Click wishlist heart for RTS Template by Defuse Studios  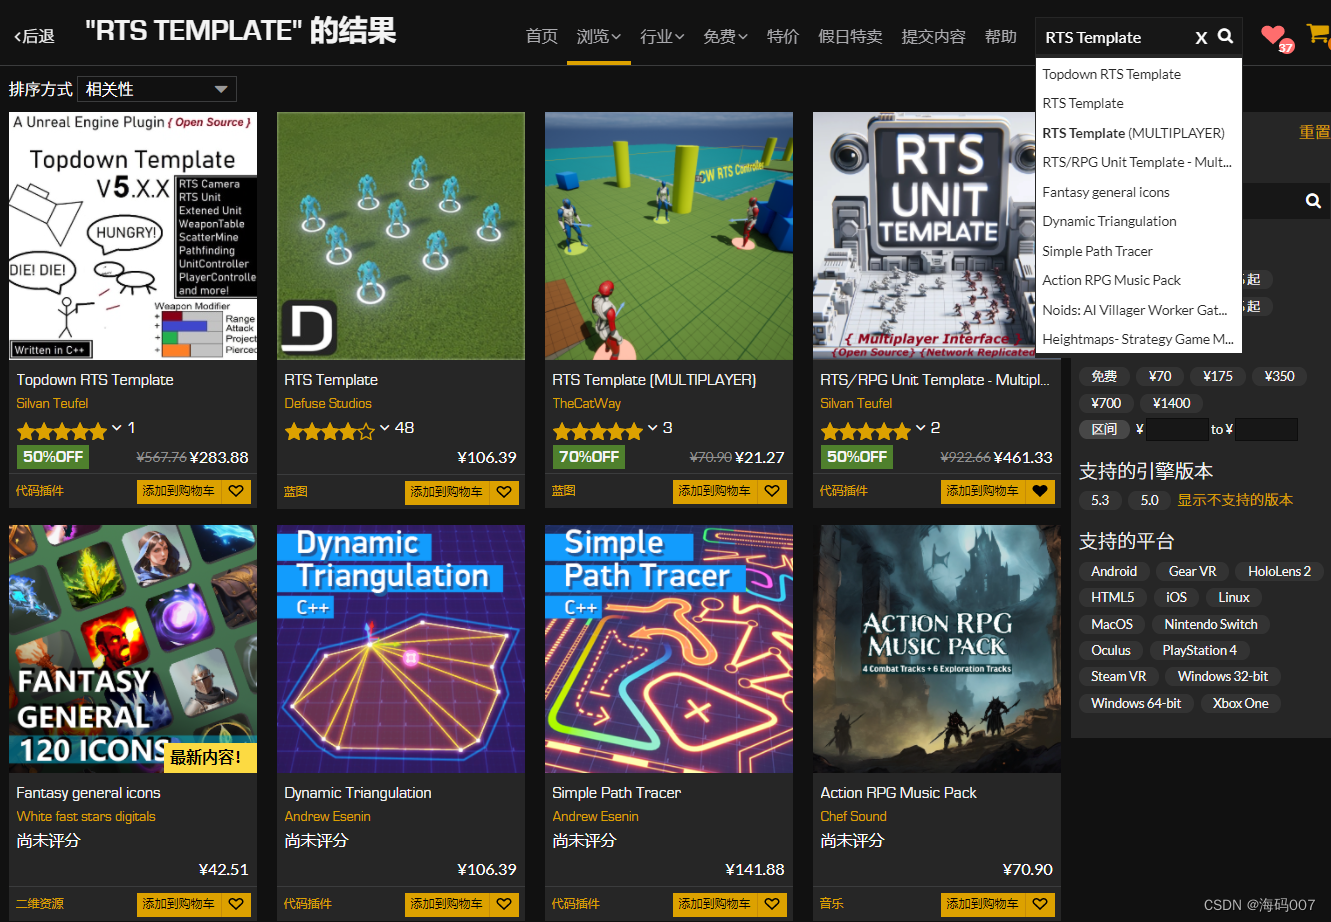tap(504, 491)
